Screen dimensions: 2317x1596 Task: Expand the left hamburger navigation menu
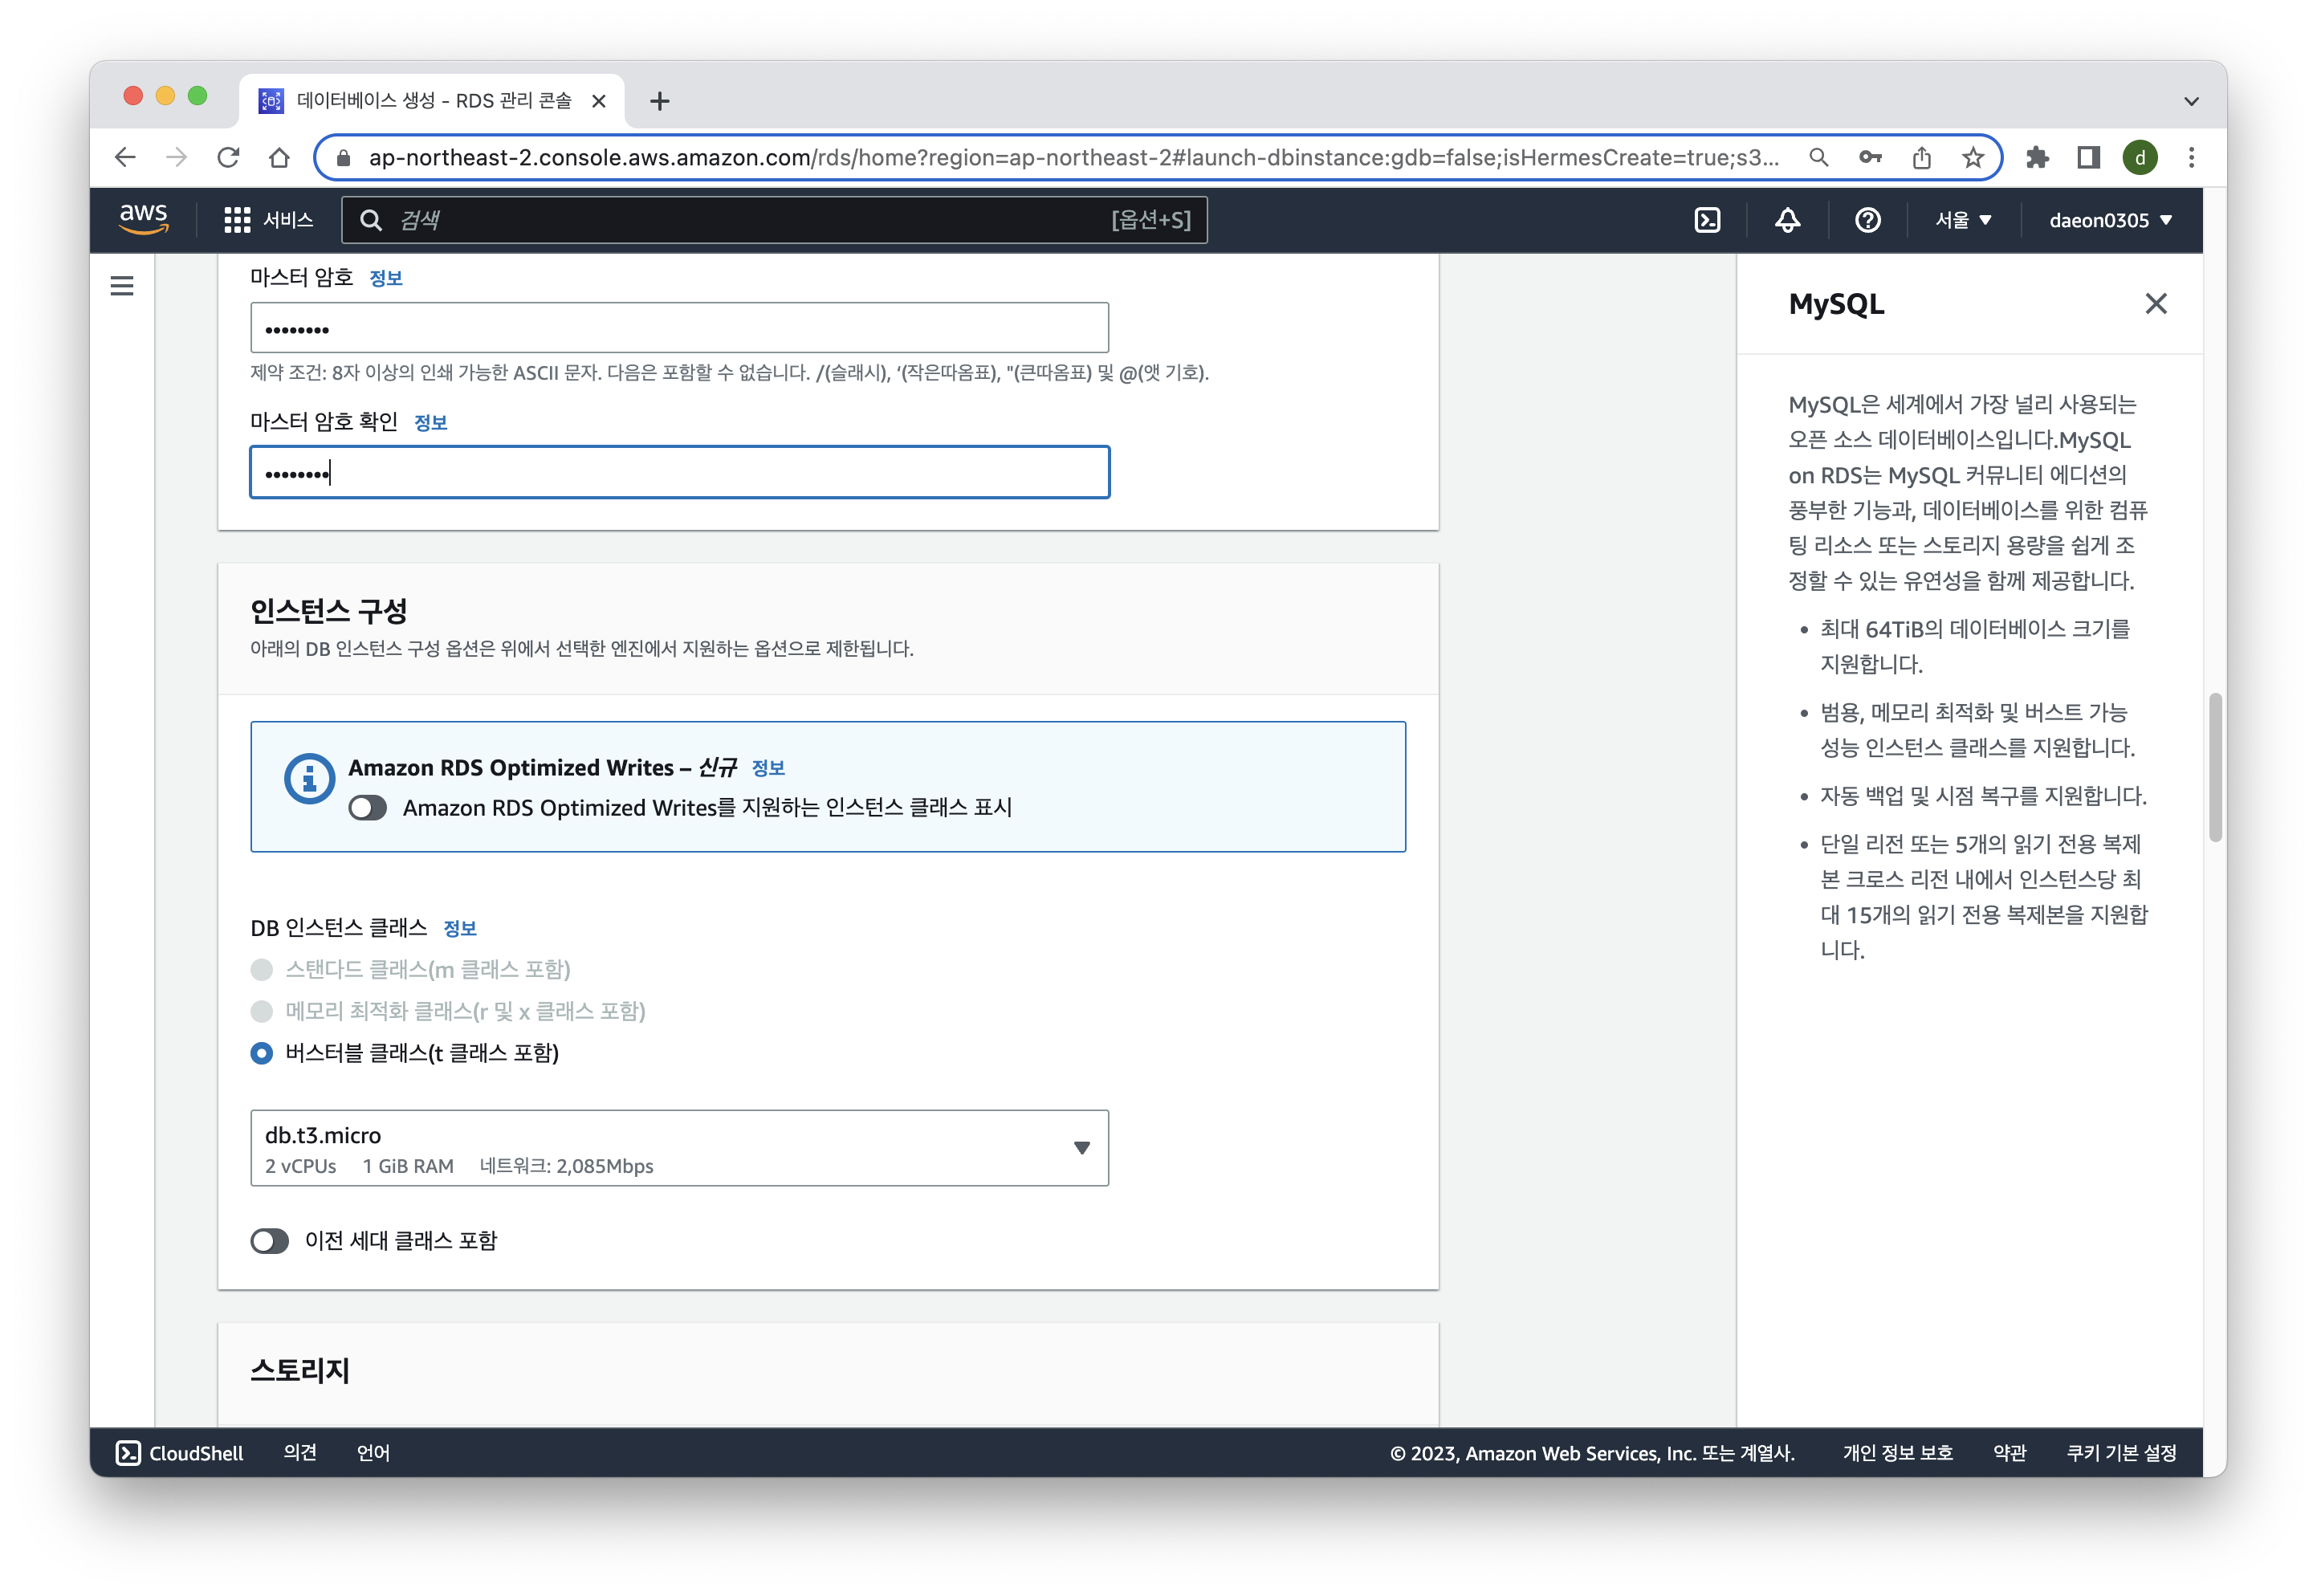coord(122,286)
